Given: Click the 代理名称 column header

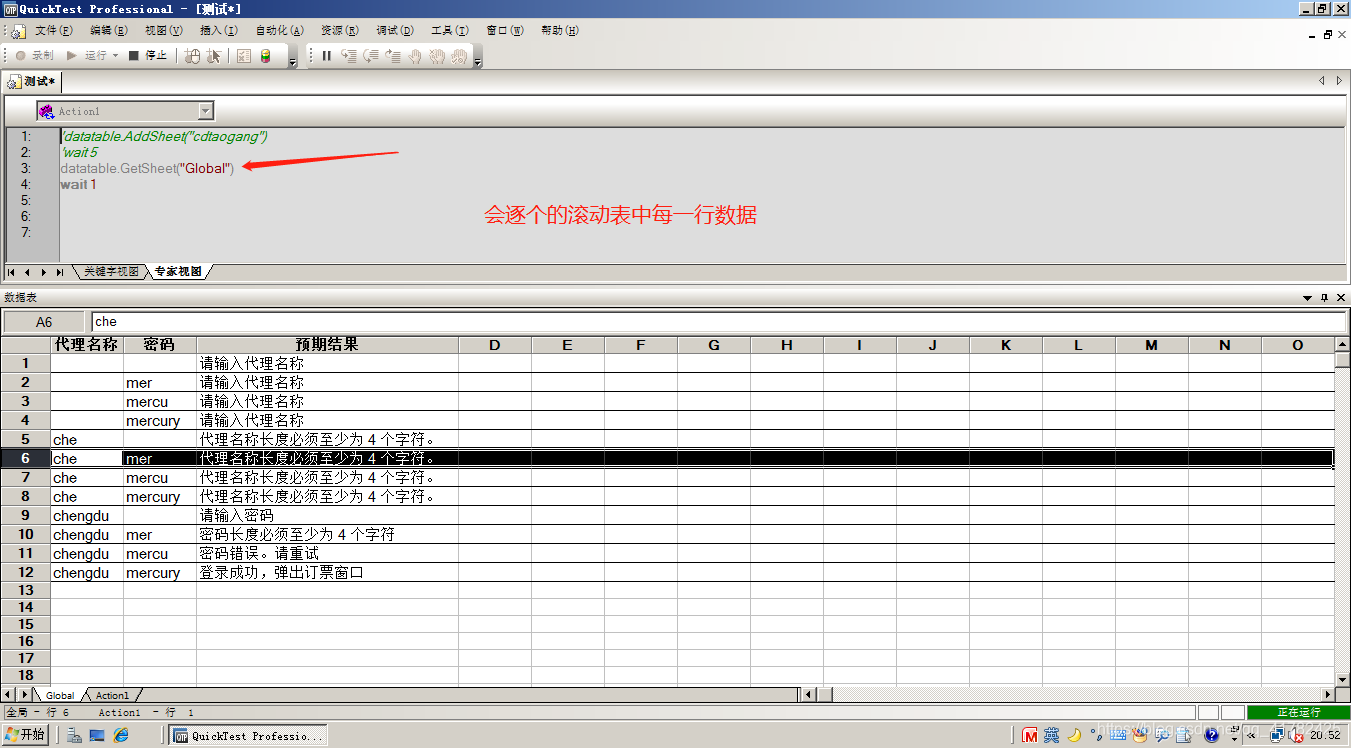Looking at the screenshot, I should [x=87, y=345].
